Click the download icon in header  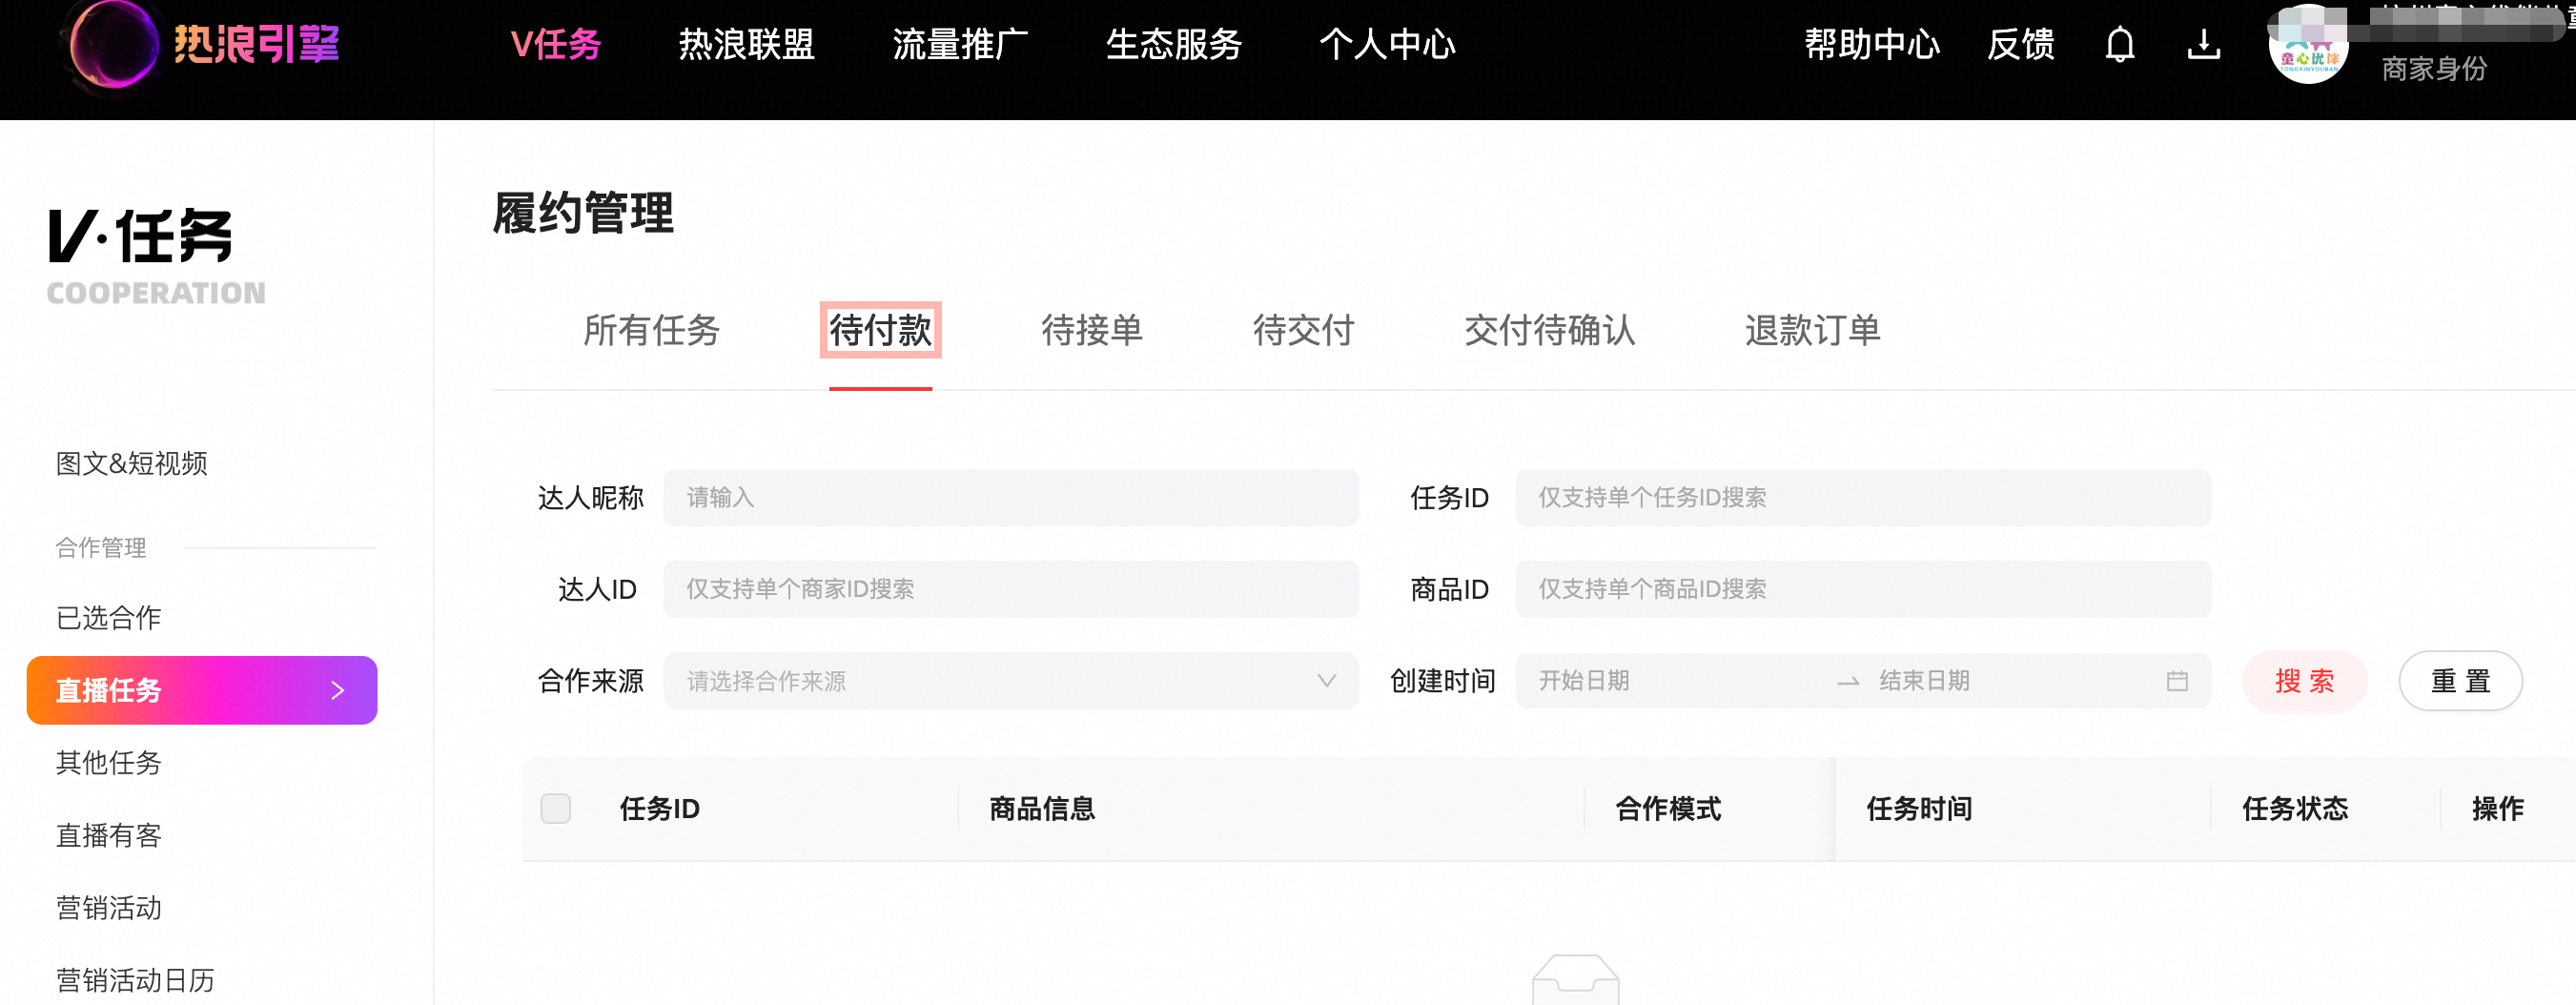pos(2203,45)
